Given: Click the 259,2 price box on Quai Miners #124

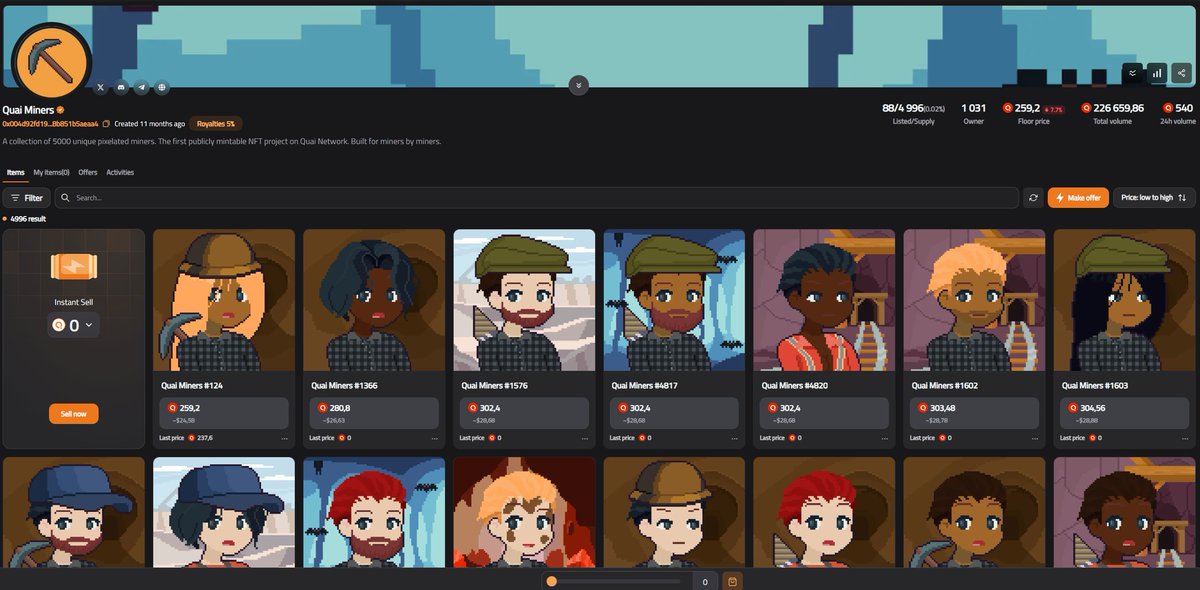Looking at the screenshot, I should click(224, 414).
